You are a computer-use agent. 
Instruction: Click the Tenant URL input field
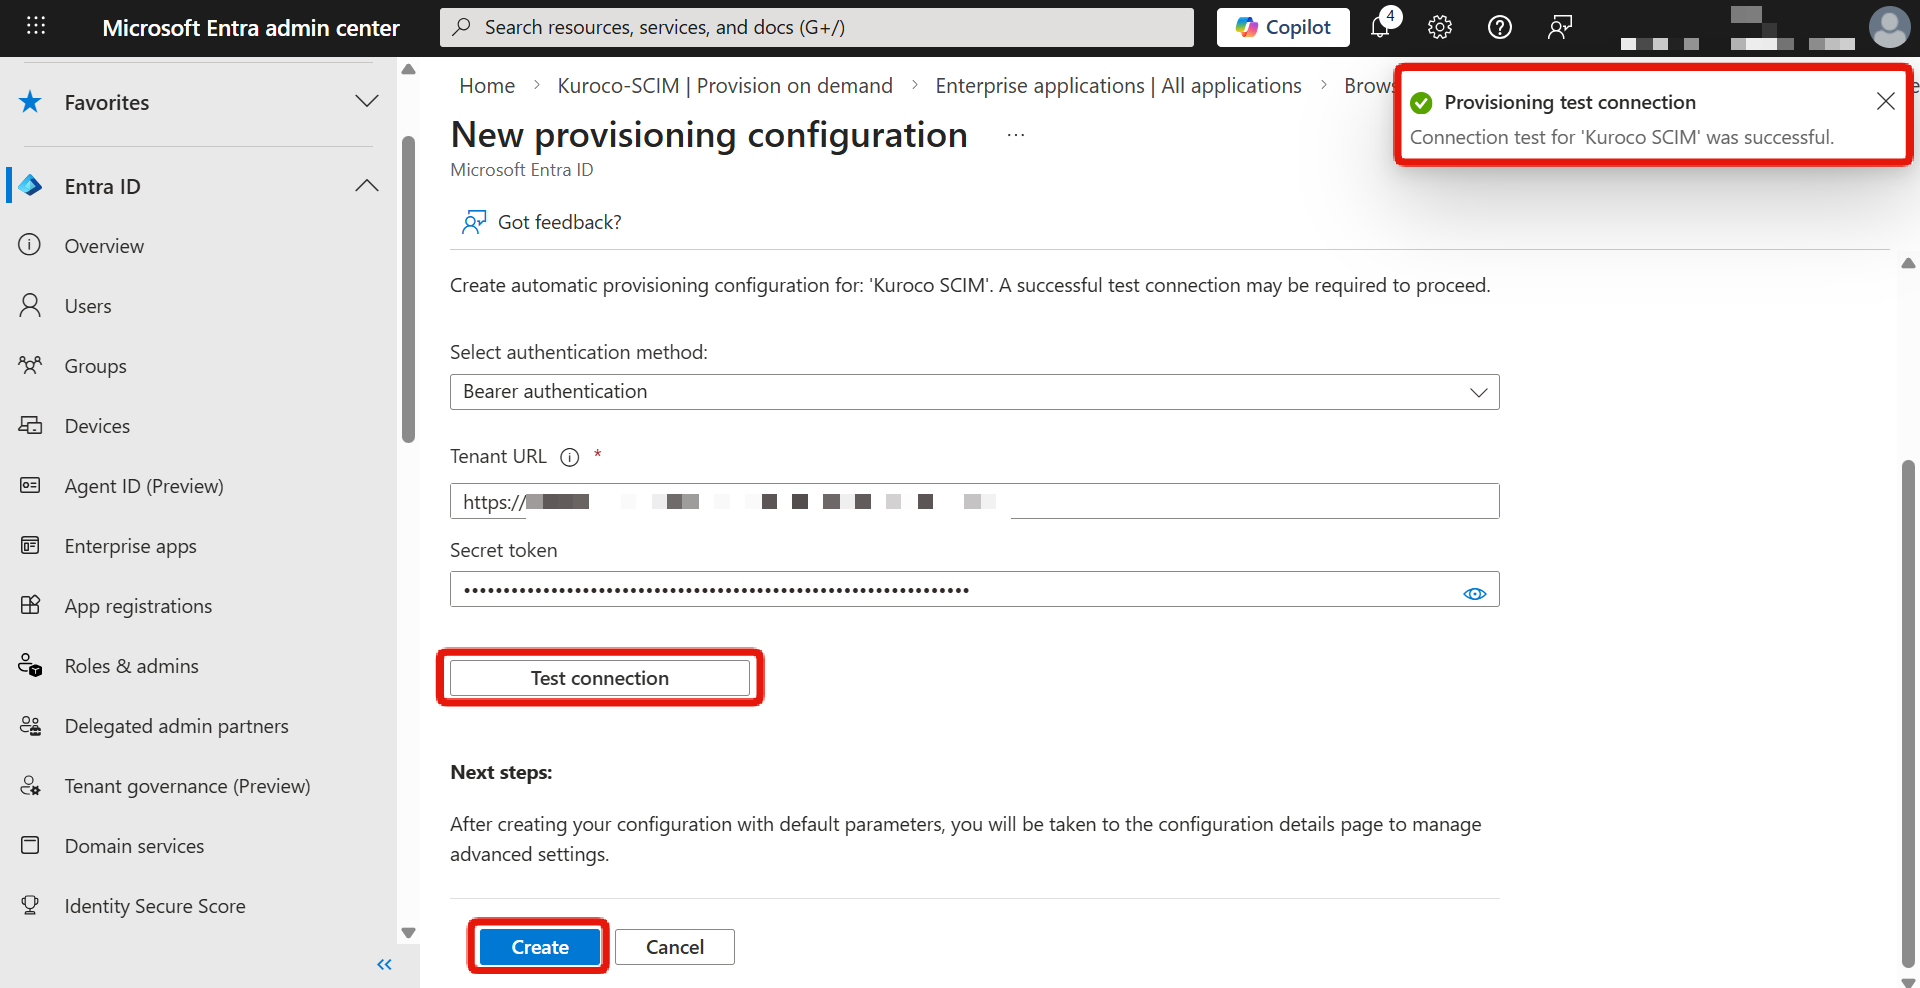pos(1250,501)
